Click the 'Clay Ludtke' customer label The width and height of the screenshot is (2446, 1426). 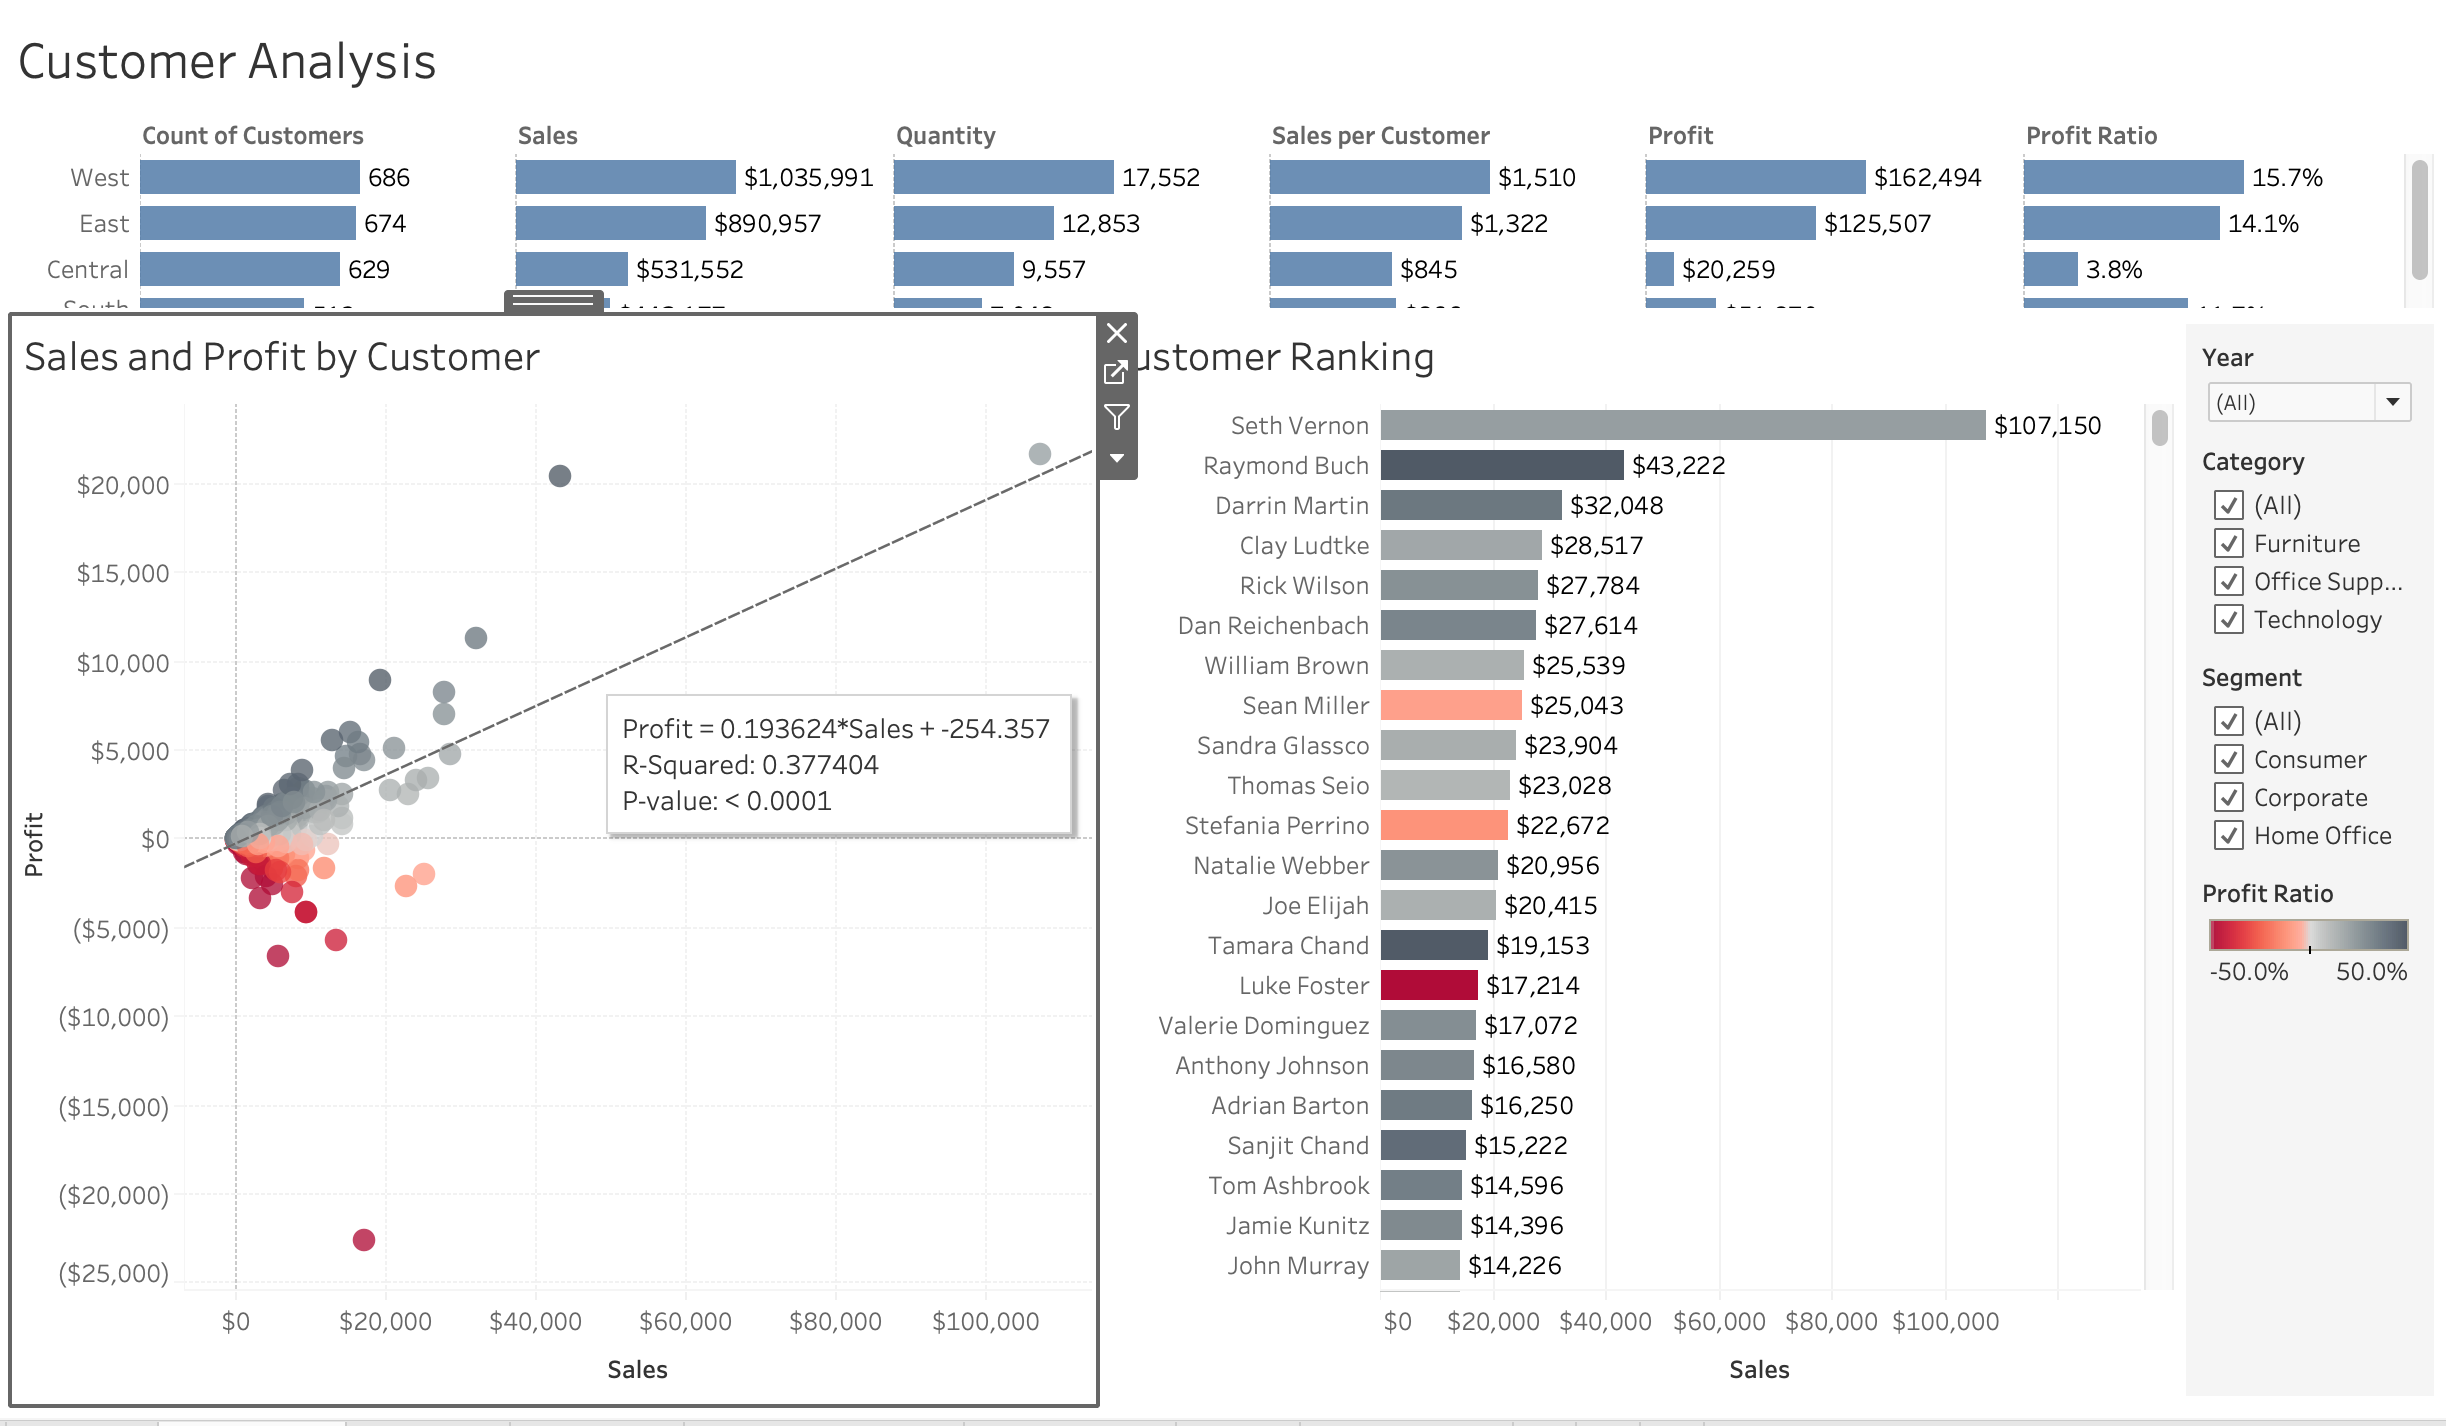pos(1304,545)
